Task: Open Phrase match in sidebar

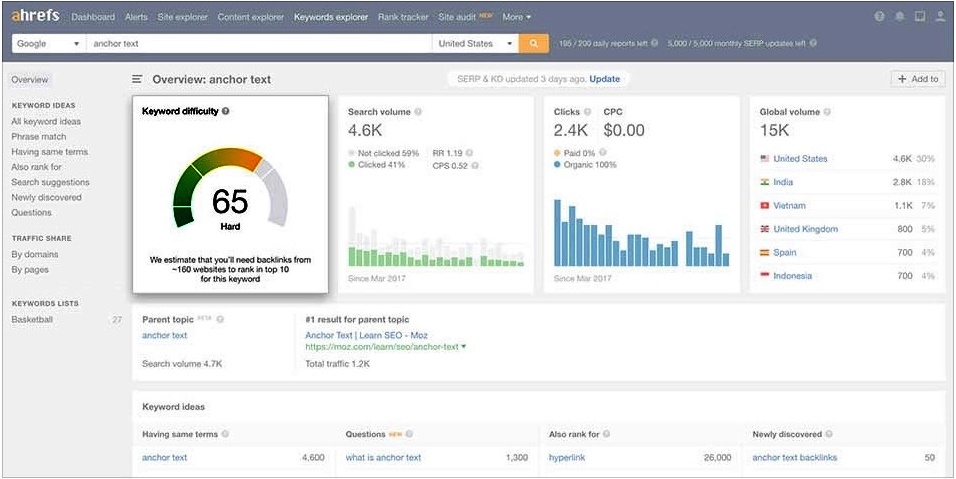Action: [38, 137]
